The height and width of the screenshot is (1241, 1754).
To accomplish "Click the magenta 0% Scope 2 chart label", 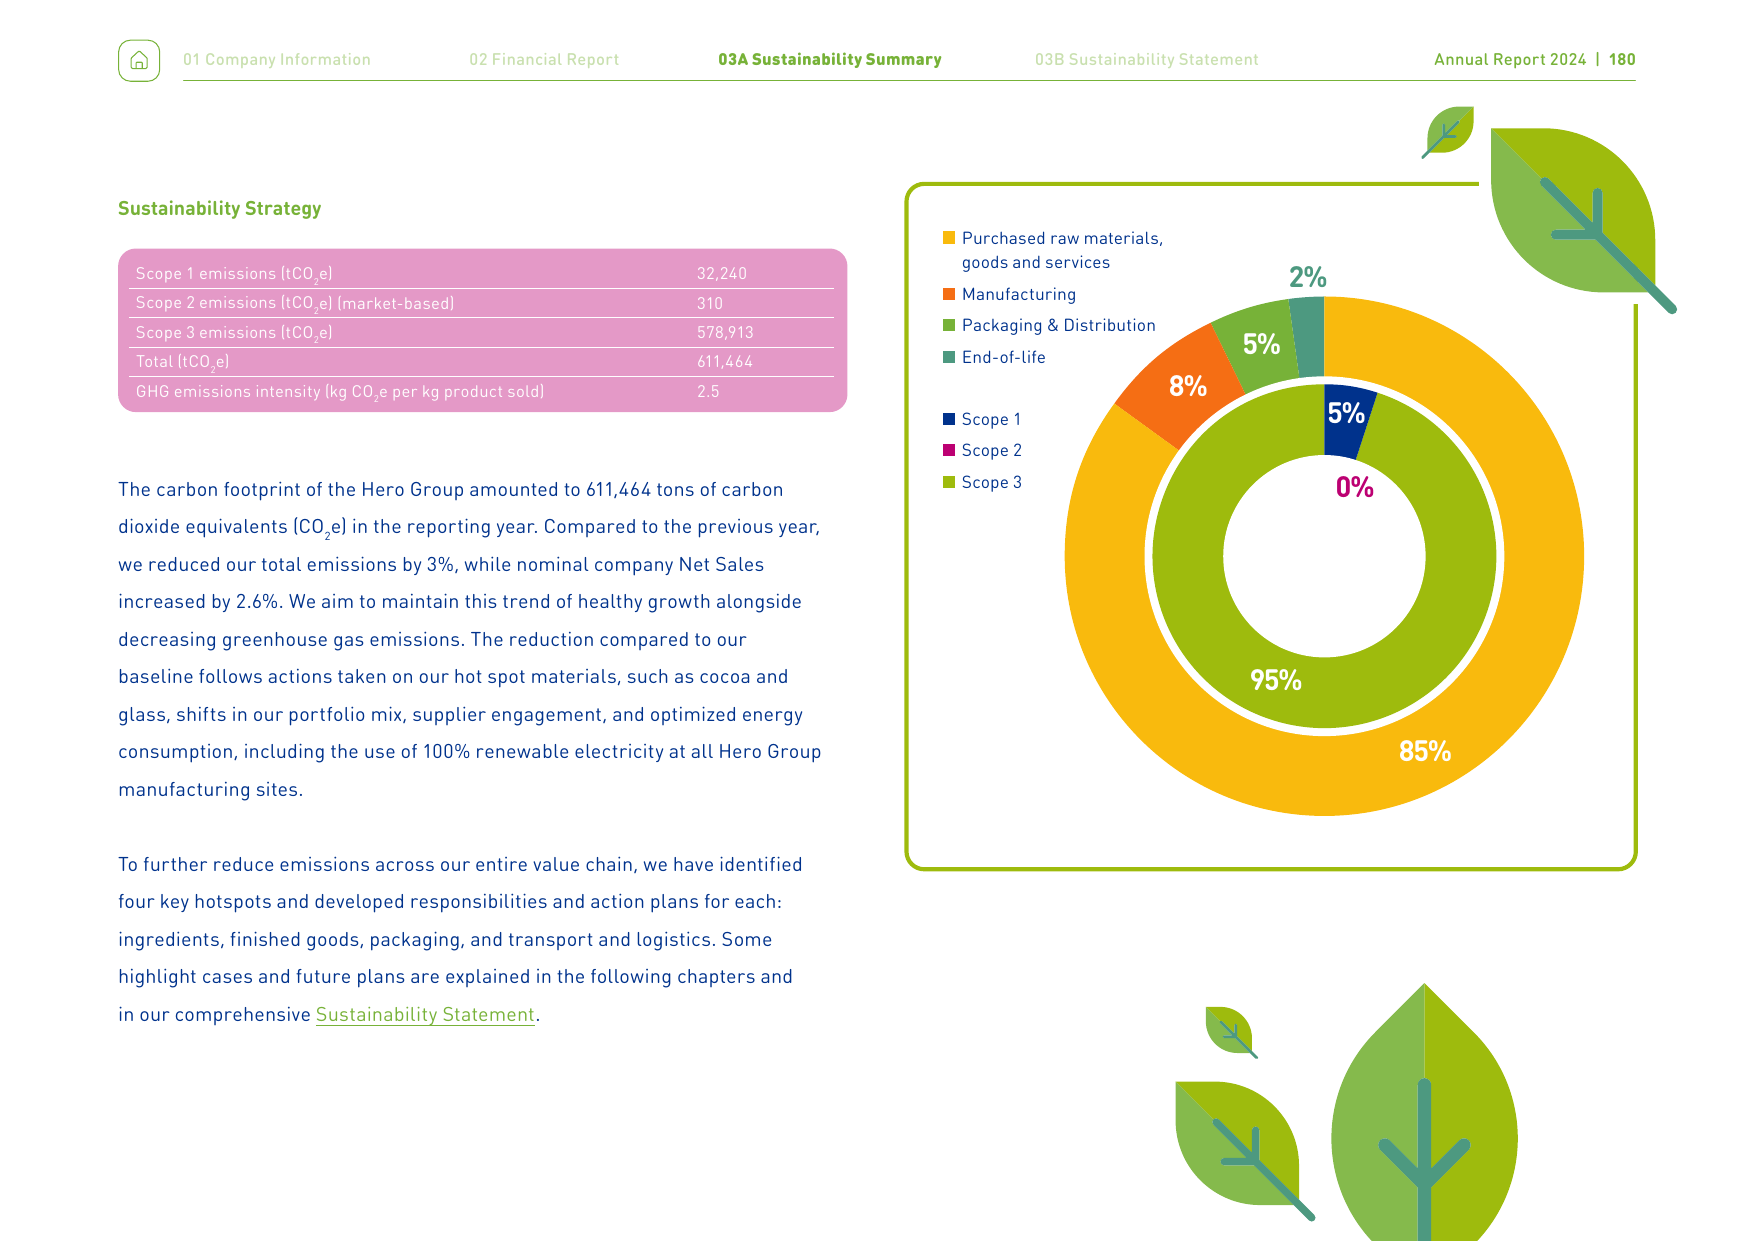I will click(1355, 487).
